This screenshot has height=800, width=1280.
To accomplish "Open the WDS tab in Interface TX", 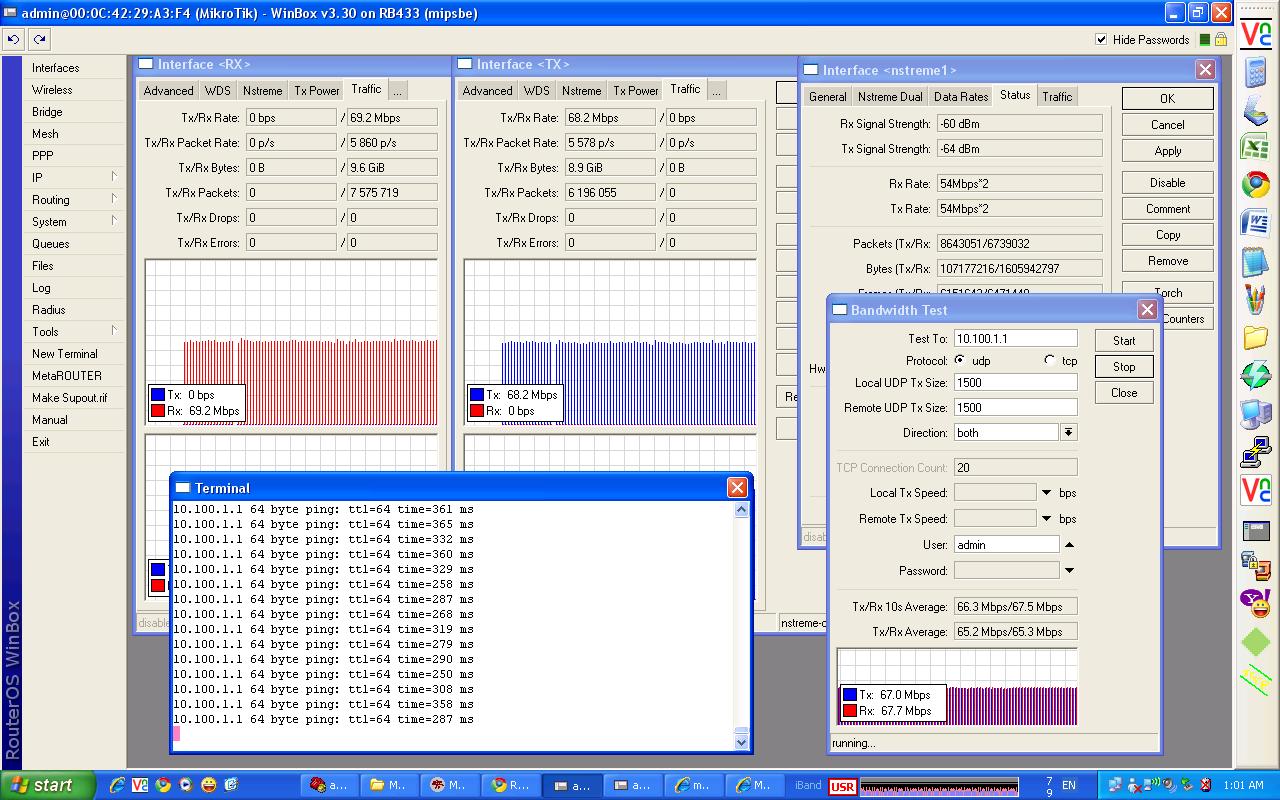I will coord(537,90).
